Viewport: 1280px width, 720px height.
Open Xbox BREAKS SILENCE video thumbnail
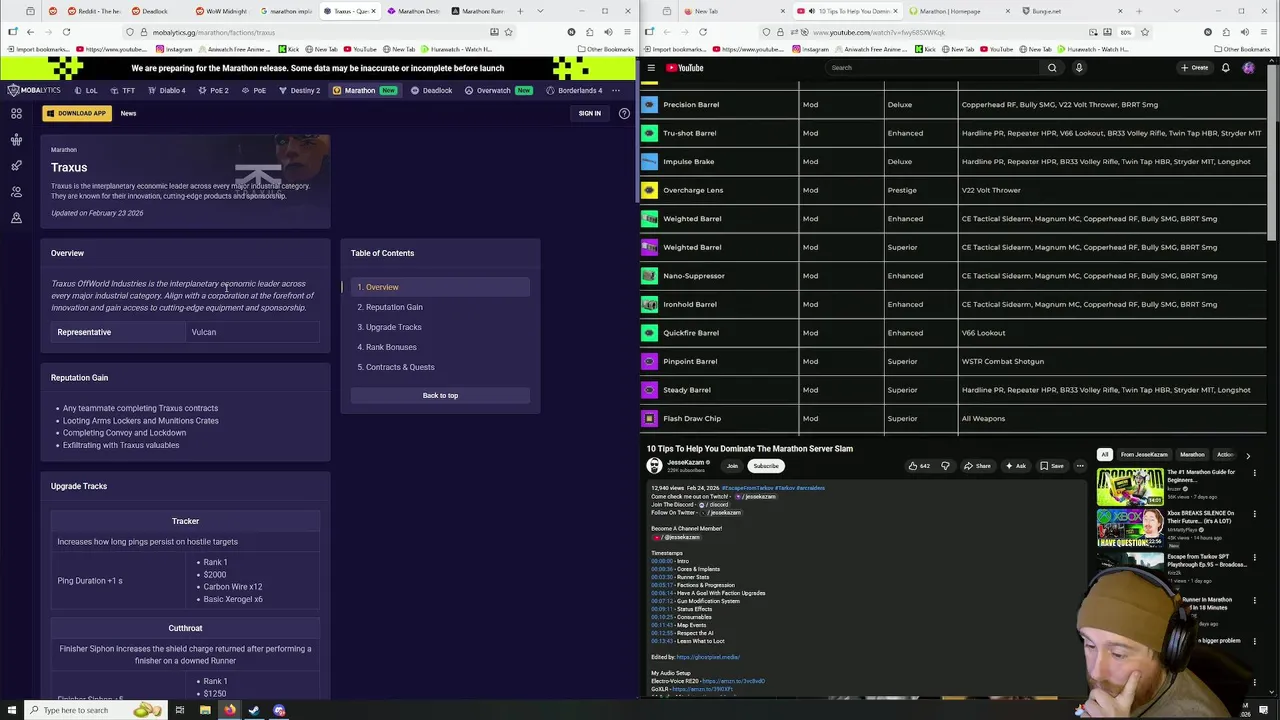pos(1130,528)
